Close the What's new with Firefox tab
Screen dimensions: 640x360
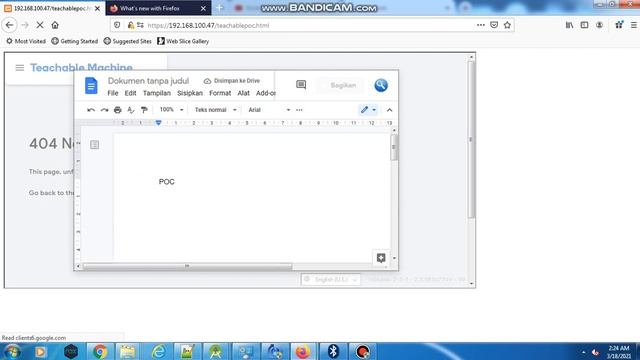pos(203,8)
